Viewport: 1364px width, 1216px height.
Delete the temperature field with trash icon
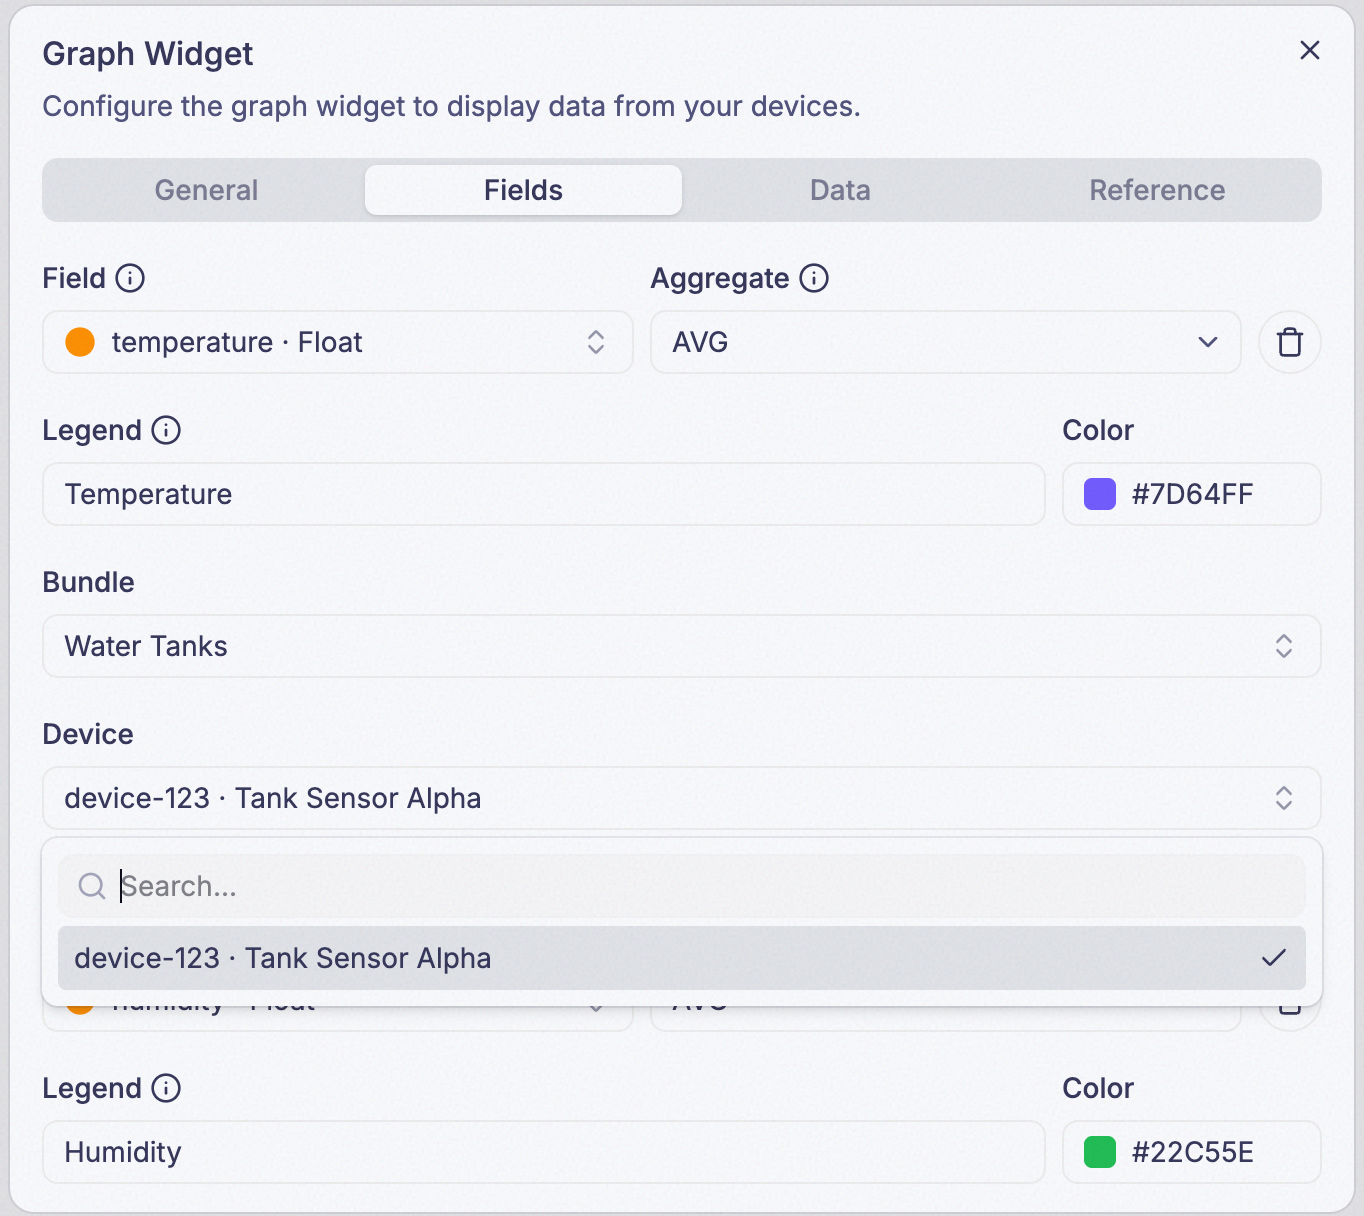[1290, 342]
